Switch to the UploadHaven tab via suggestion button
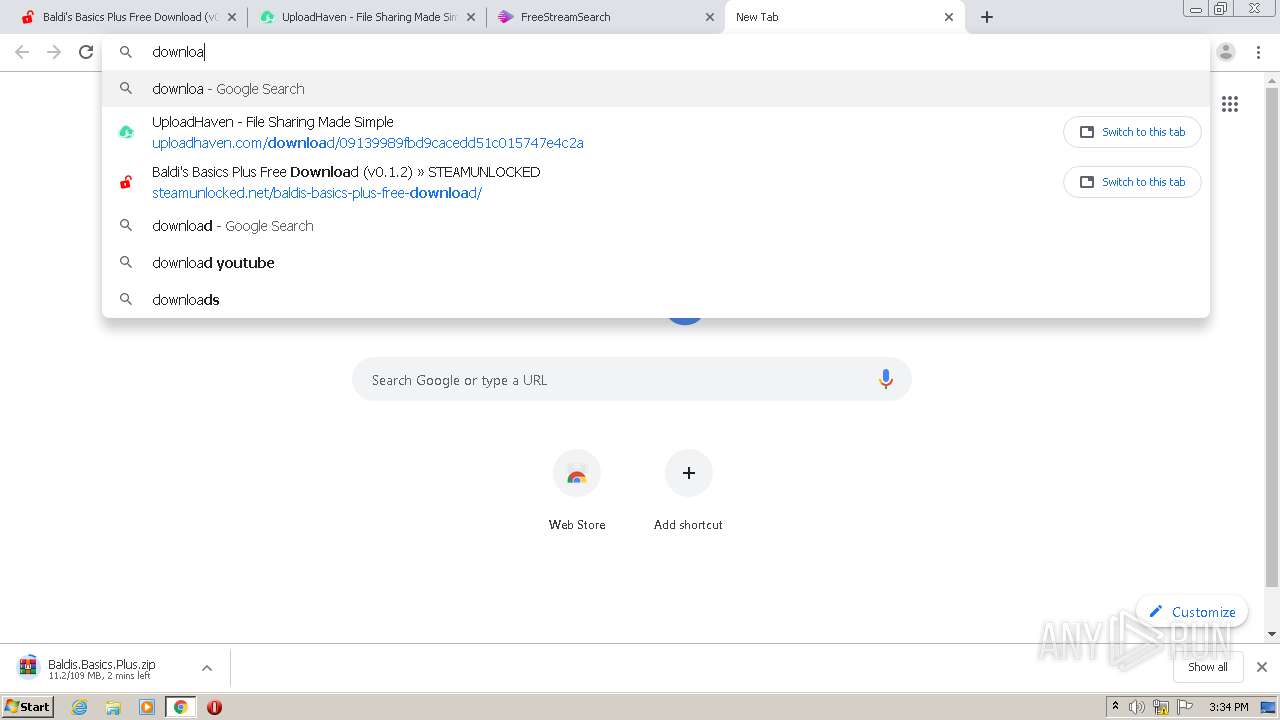 pyautogui.click(x=1132, y=132)
